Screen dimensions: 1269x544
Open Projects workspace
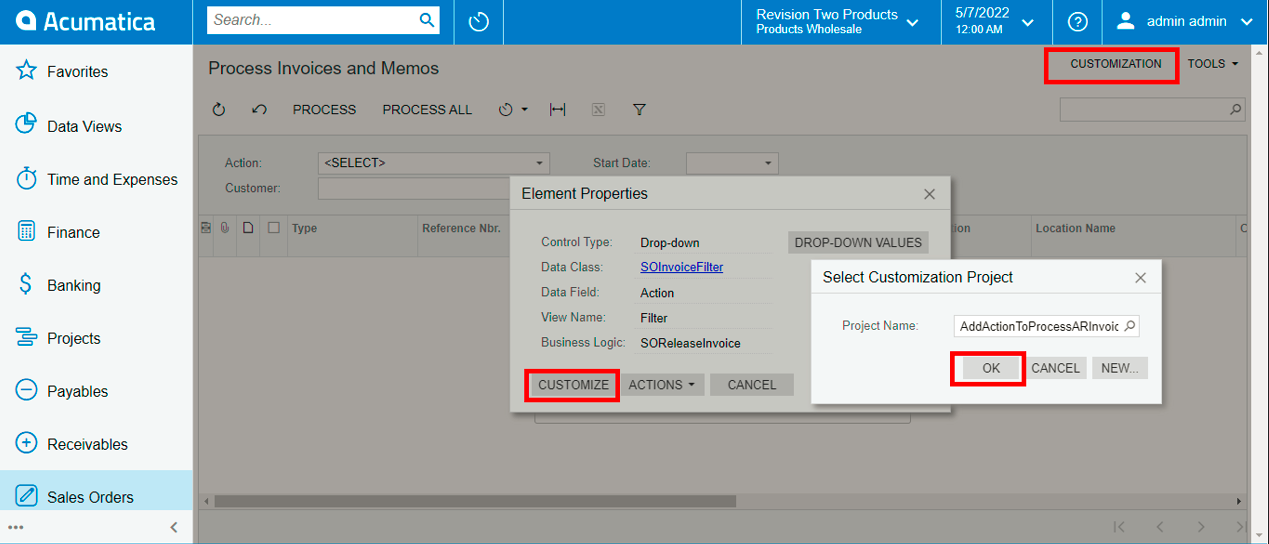click(96, 338)
